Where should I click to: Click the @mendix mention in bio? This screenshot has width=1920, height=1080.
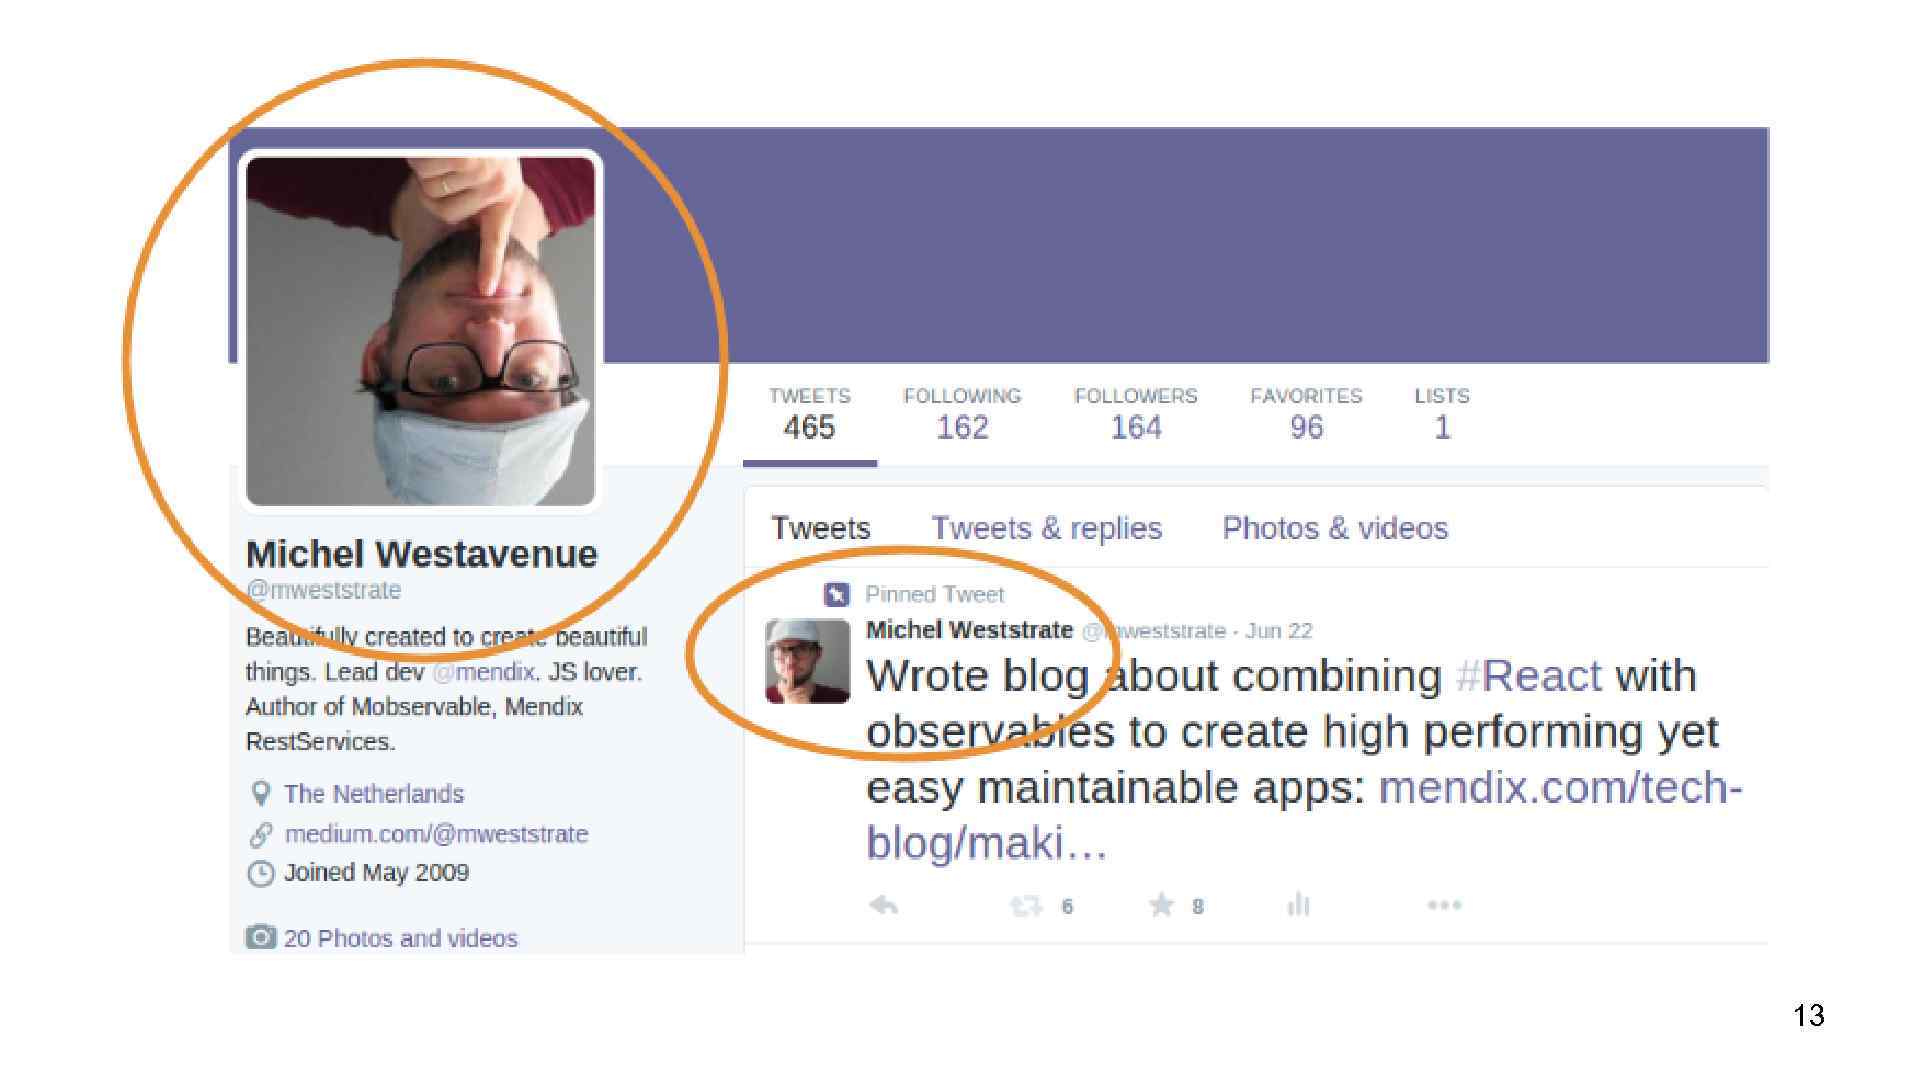tap(485, 672)
